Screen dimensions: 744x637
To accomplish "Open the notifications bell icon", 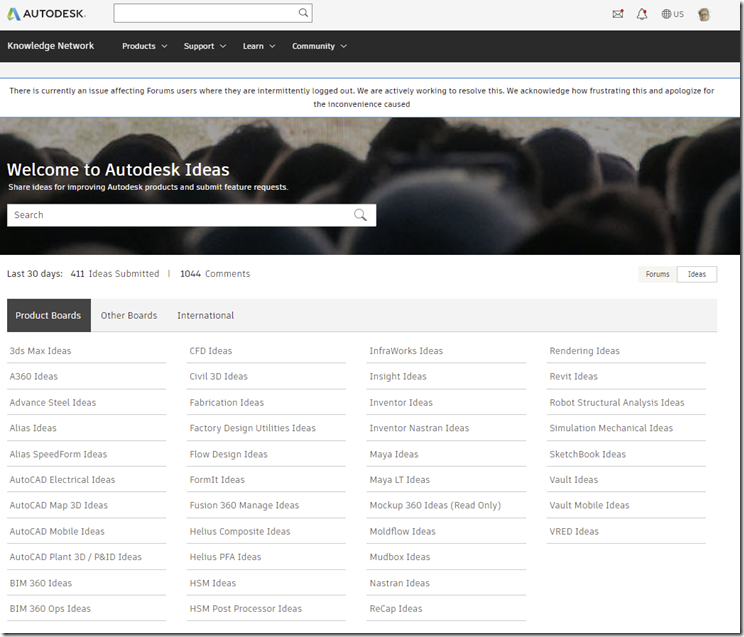I will (642, 14).
